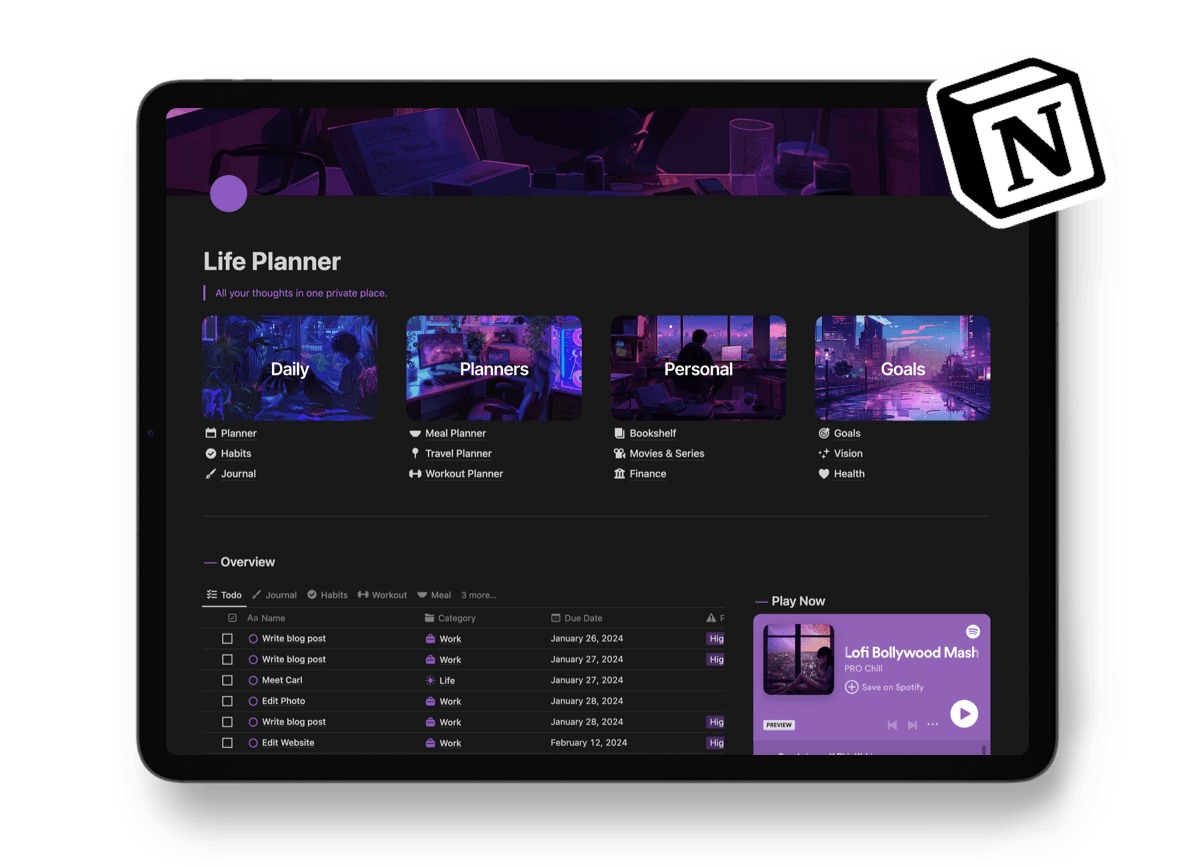Screen dimensions: 1190x867
Task: Play the Lofi Bollywood track
Action: 964,714
